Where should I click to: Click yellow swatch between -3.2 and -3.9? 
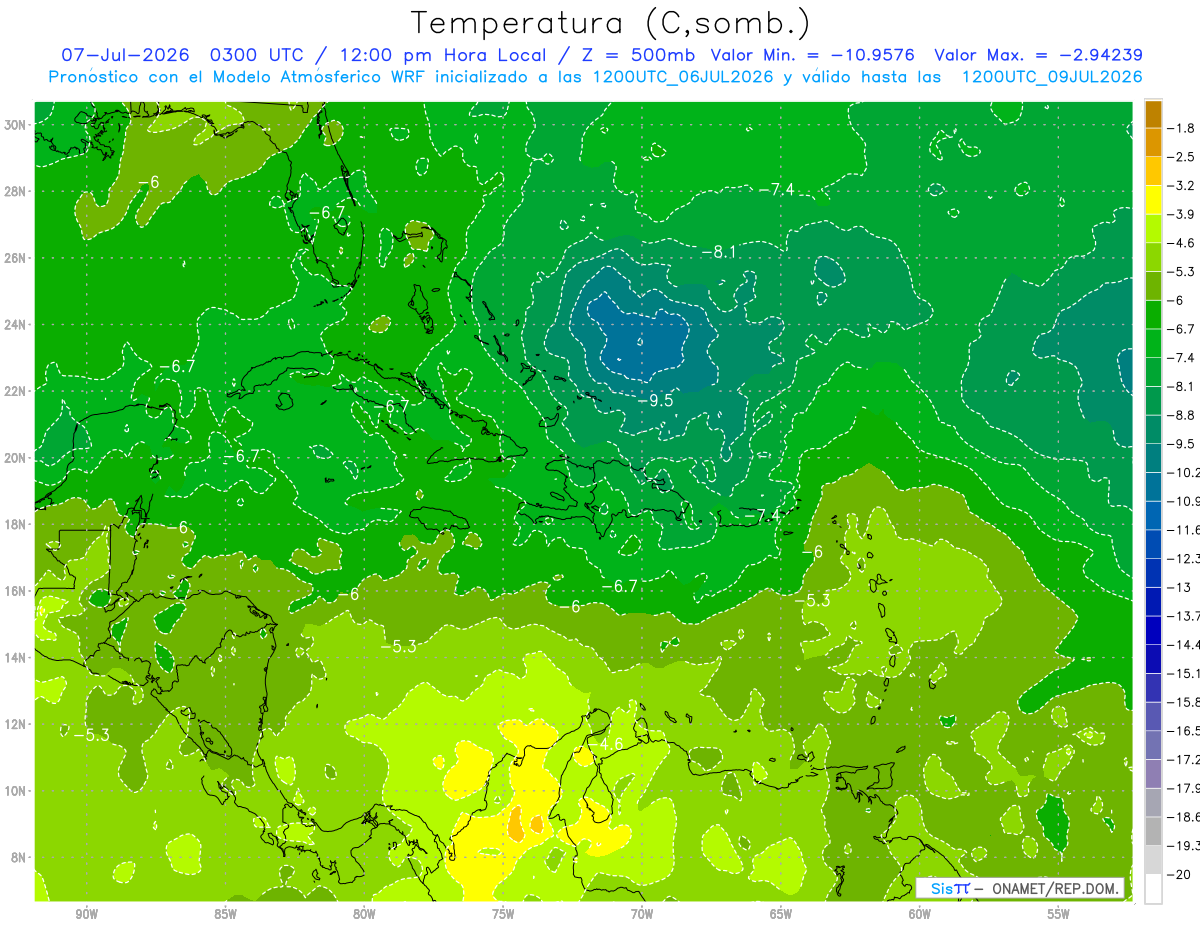(x=1153, y=200)
